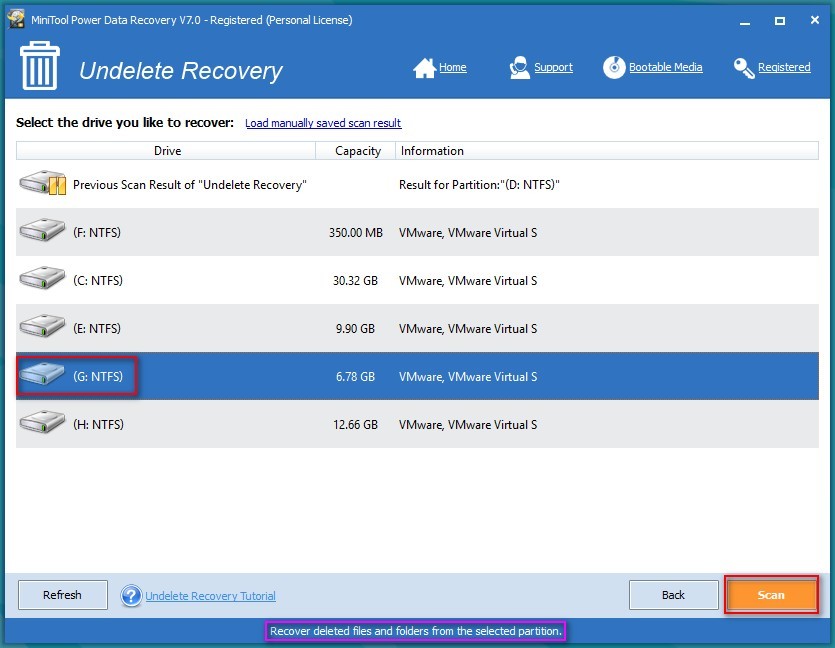Click VMware information in the F: row

[x=468, y=233]
